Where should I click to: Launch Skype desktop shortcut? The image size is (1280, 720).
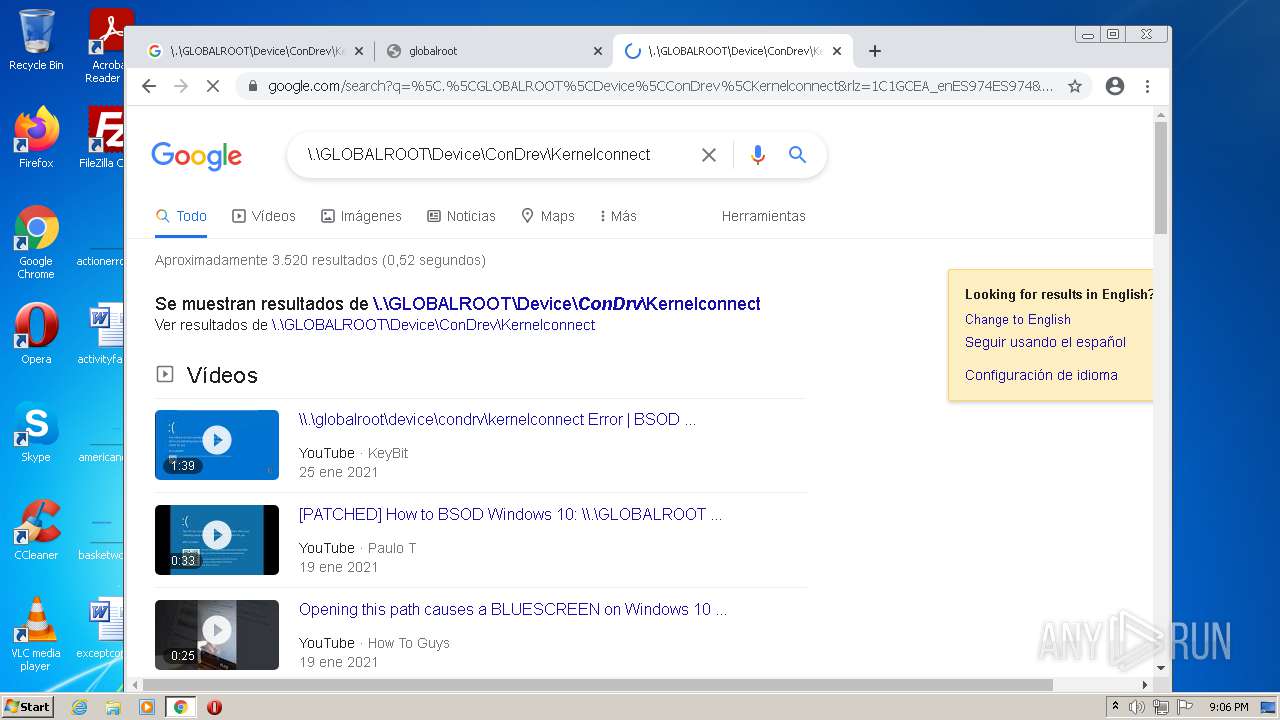[x=36, y=432]
